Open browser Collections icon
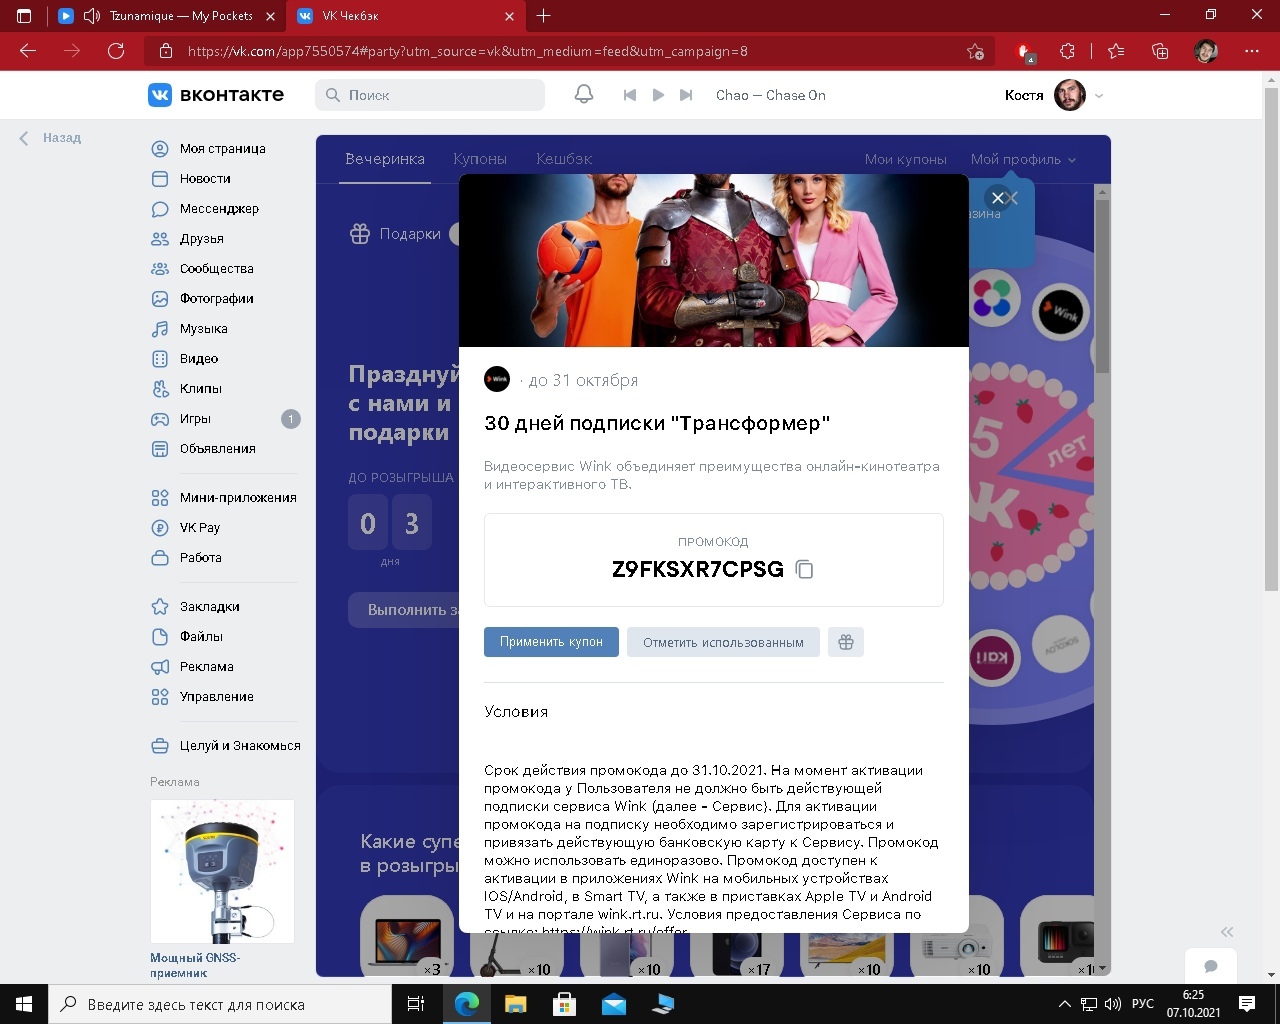The height and width of the screenshot is (1024, 1280). click(1160, 51)
